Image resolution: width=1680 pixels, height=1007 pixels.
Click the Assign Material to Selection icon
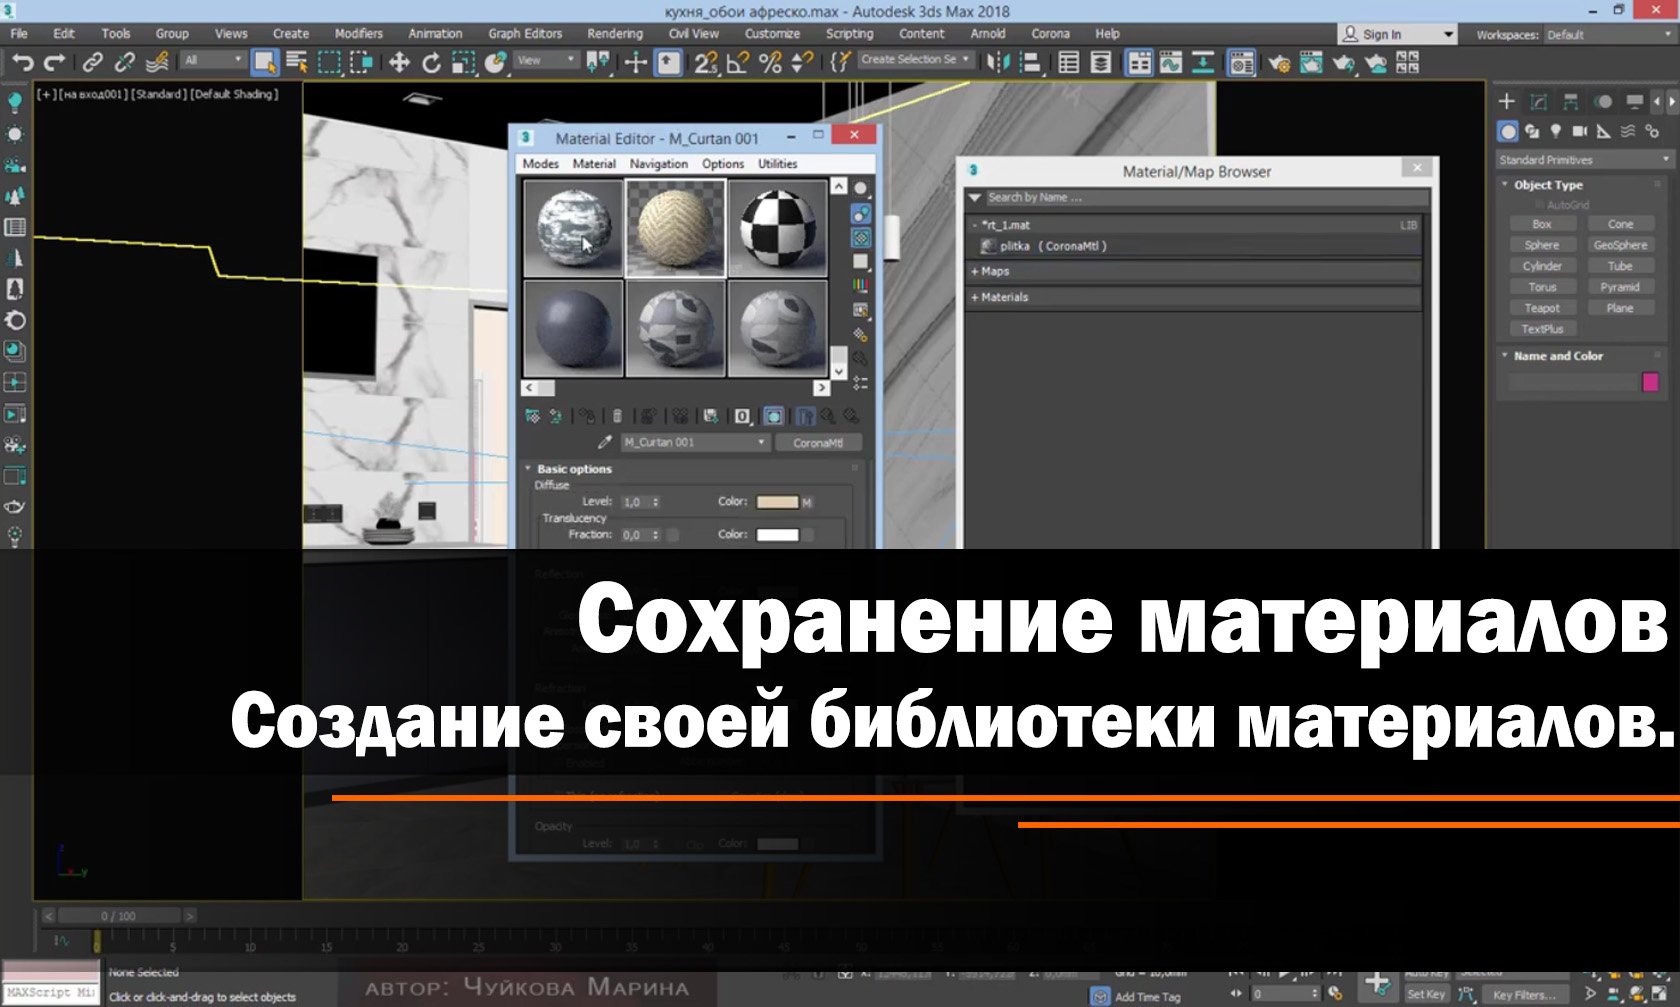click(x=587, y=417)
